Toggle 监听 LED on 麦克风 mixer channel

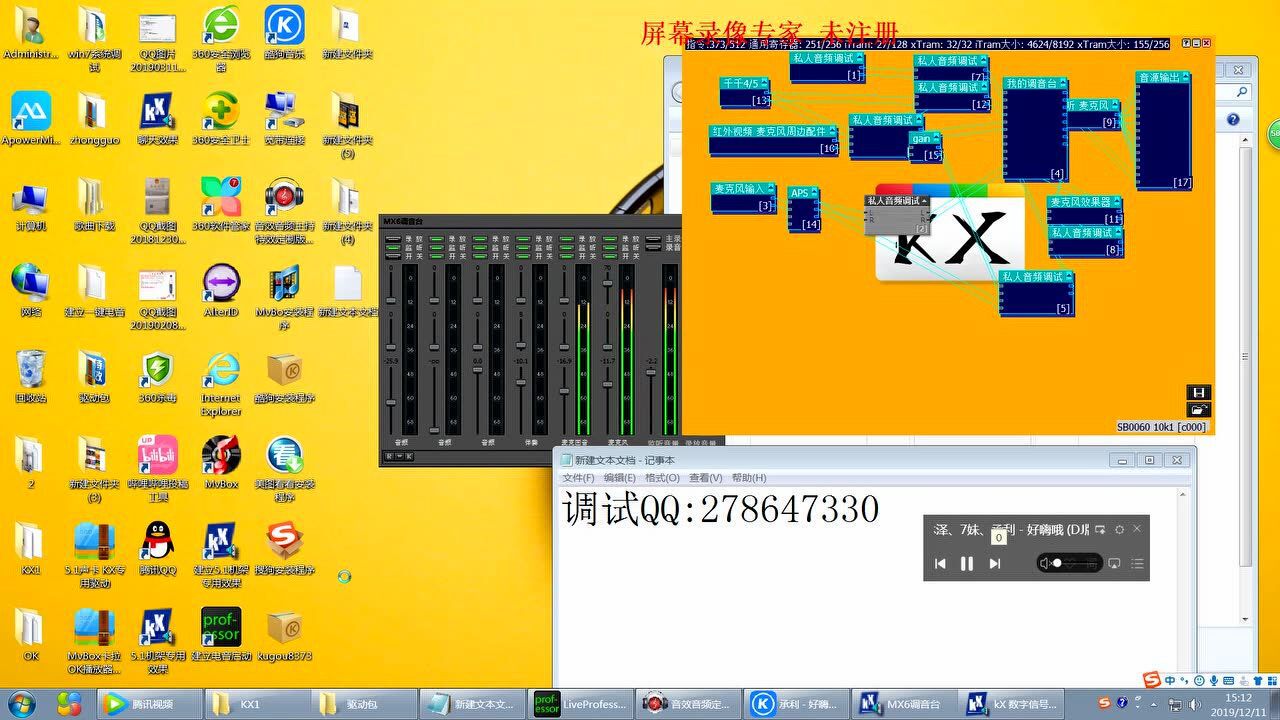click(x=610, y=247)
